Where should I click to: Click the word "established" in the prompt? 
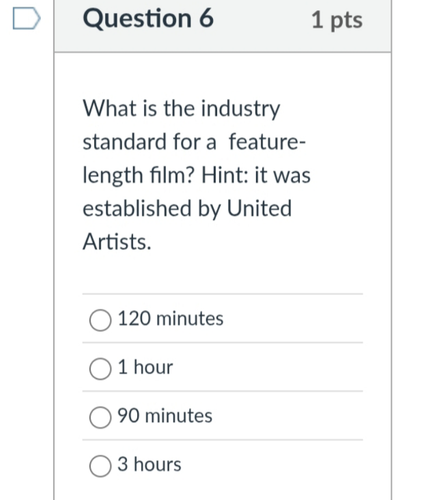(137, 208)
